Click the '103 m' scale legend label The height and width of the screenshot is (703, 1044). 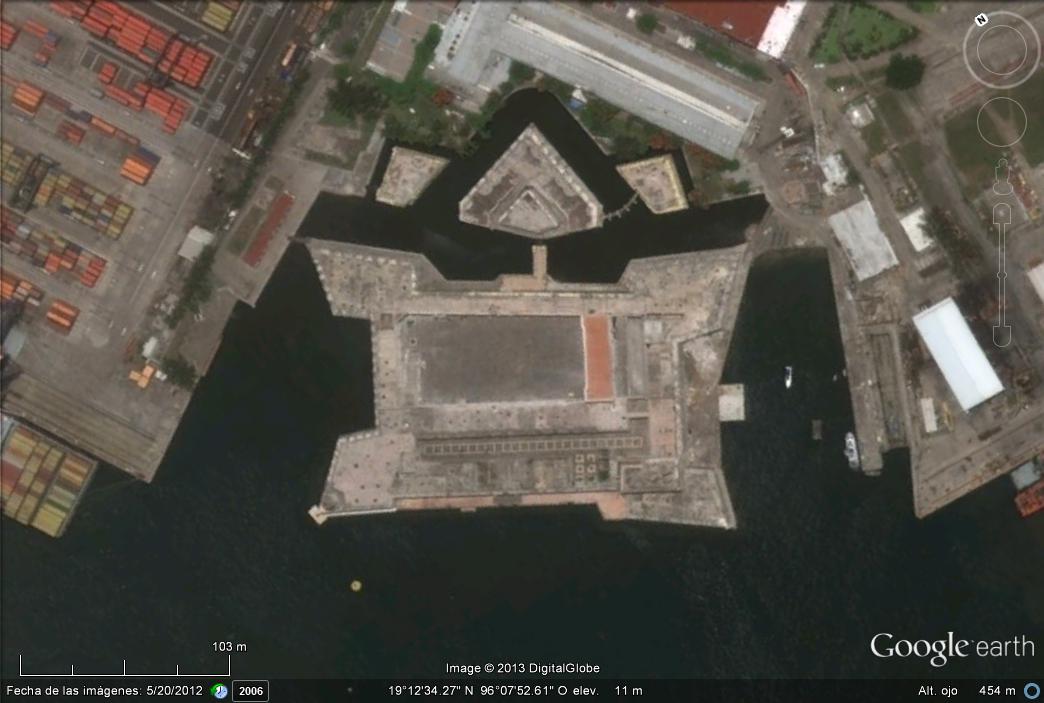tap(229, 646)
